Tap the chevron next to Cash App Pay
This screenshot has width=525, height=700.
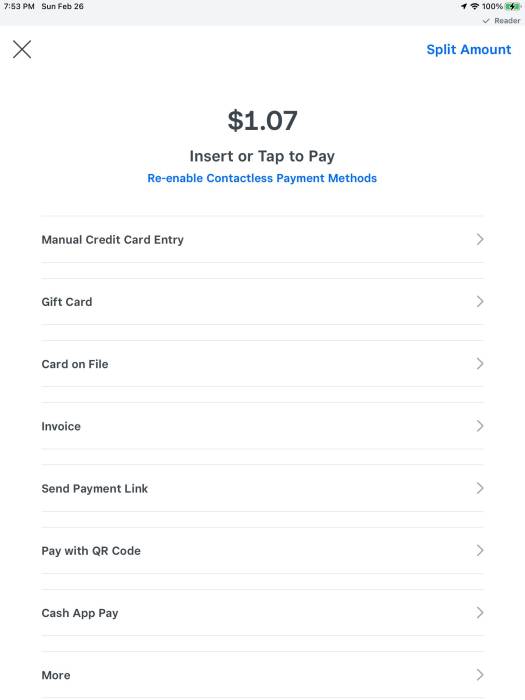pyautogui.click(x=480, y=613)
